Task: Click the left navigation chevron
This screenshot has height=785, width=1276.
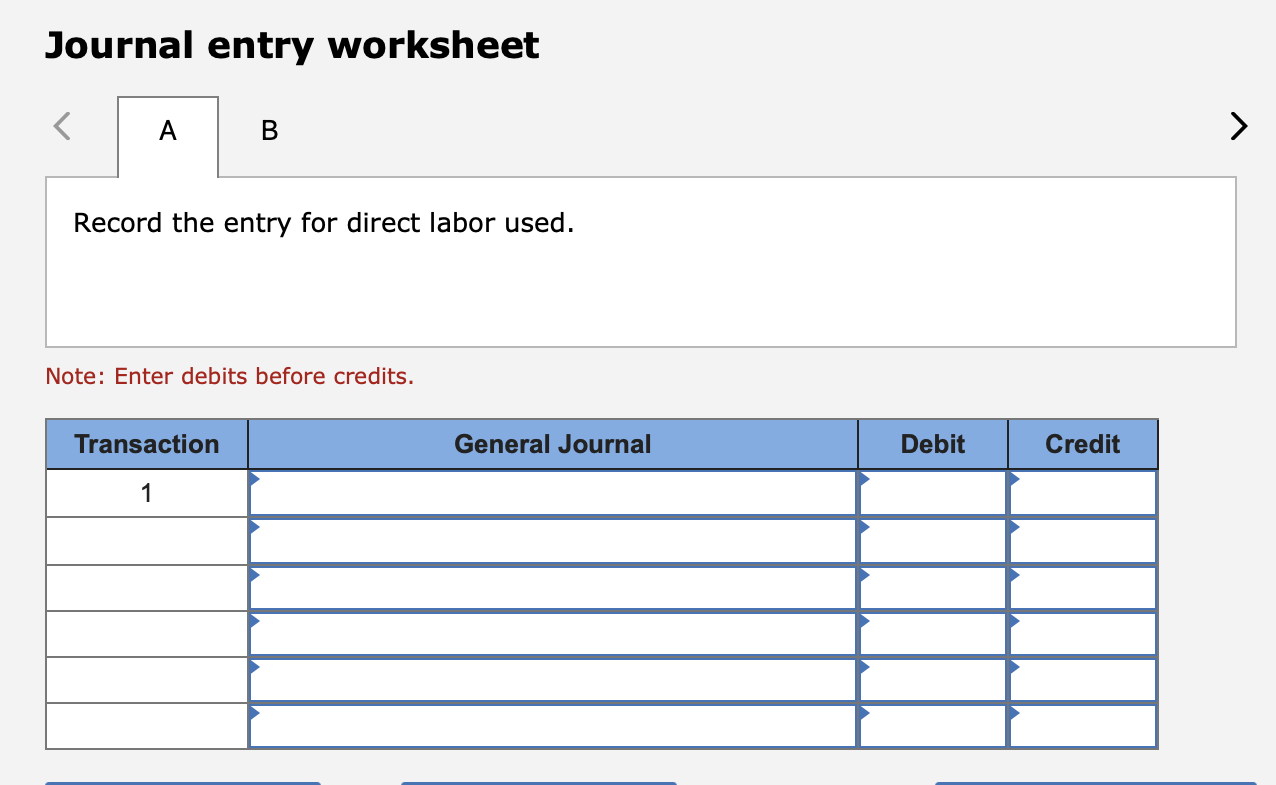Action: pyautogui.click(x=61, y=126)
